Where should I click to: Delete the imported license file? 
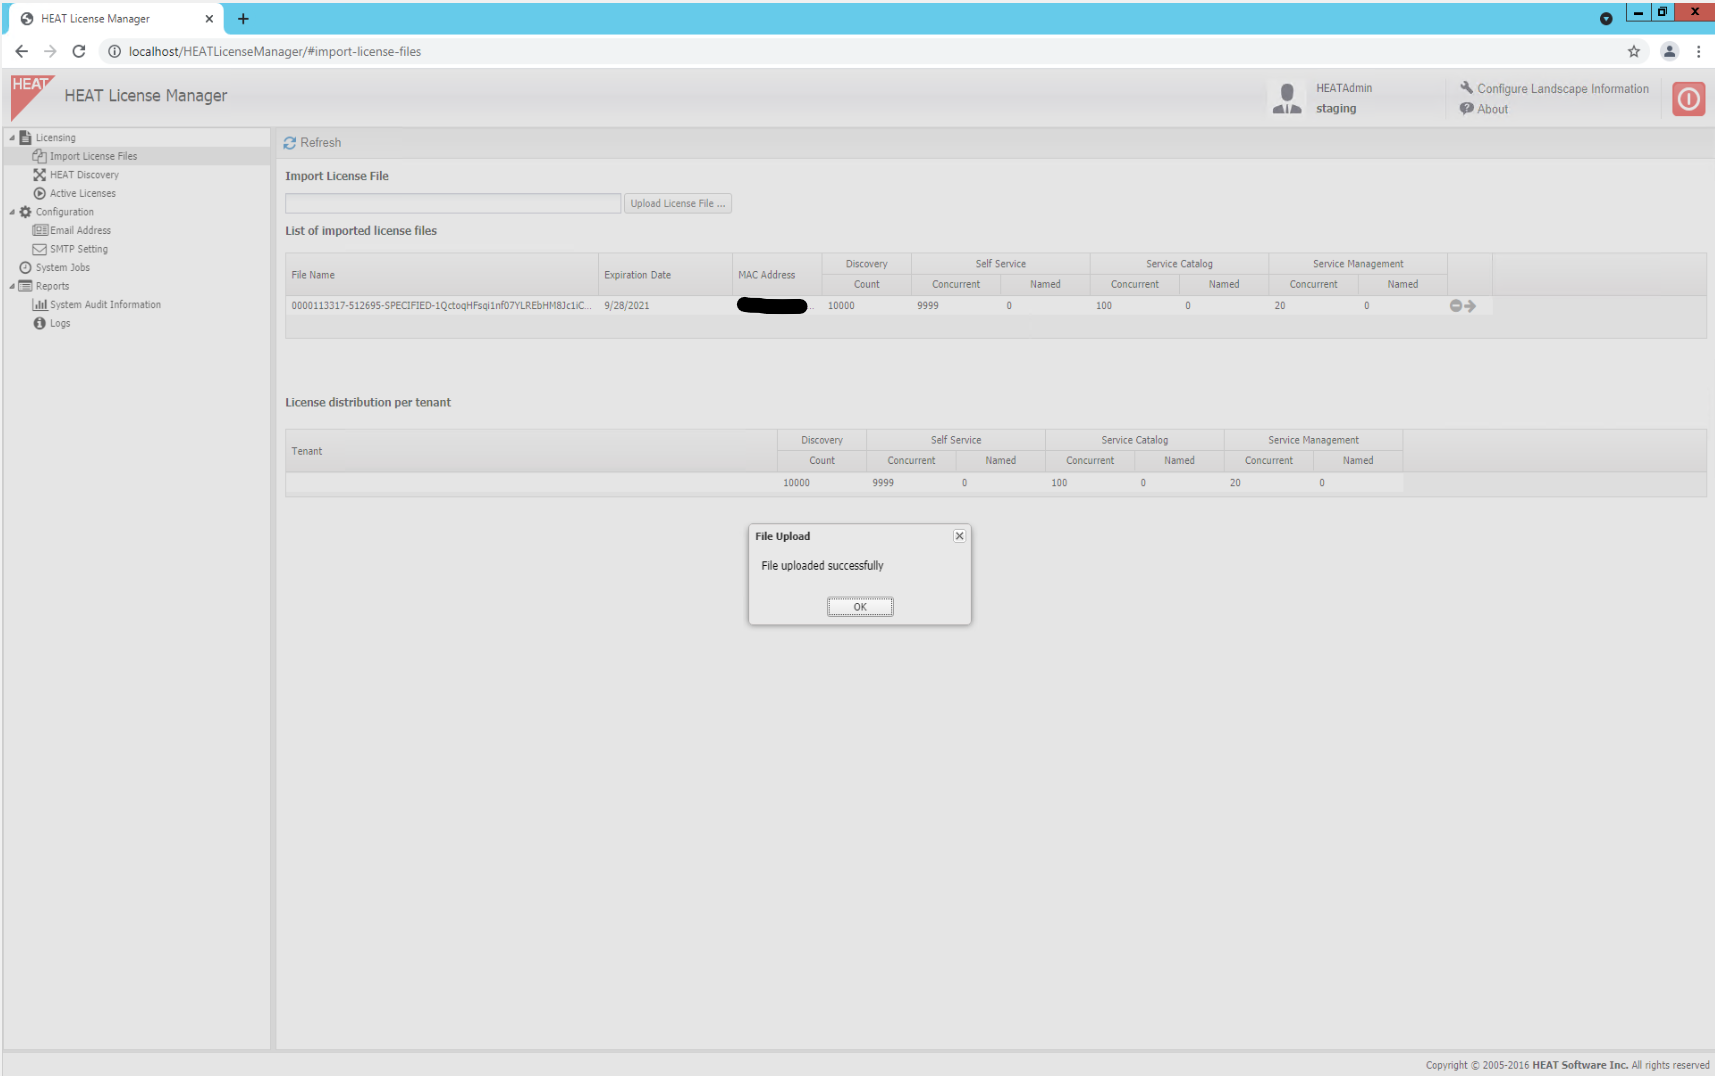click(1455, 306)
